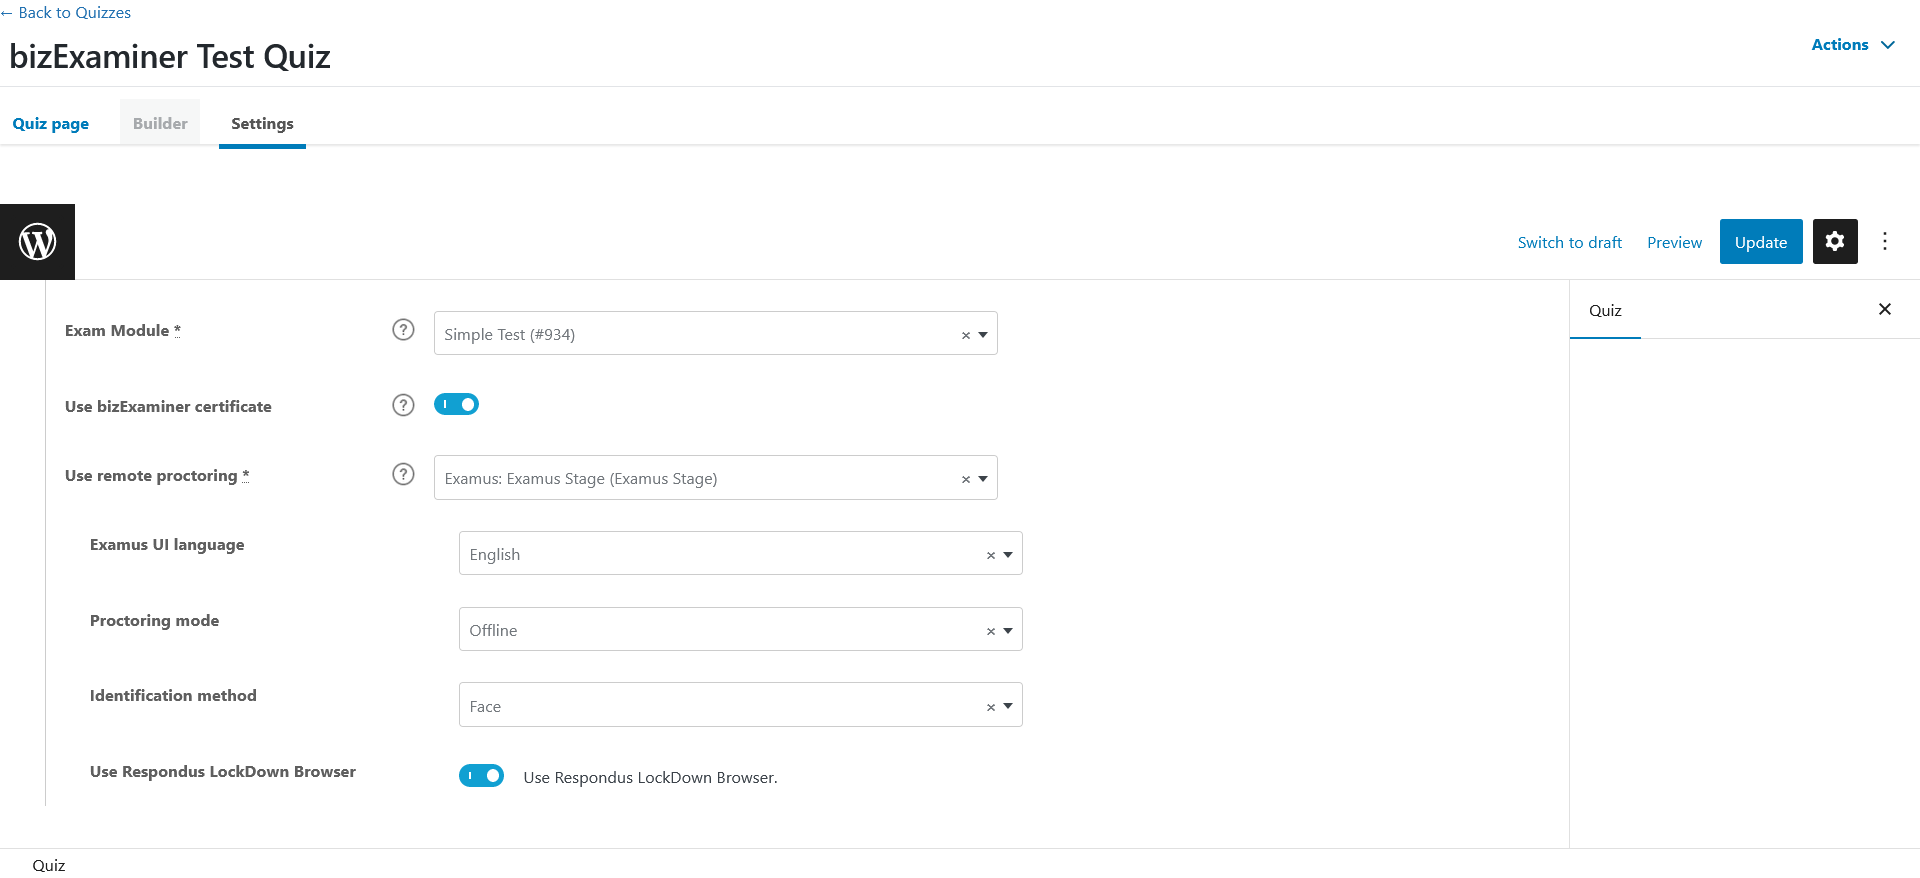Click the Switch to draft link

(1569, 243)
